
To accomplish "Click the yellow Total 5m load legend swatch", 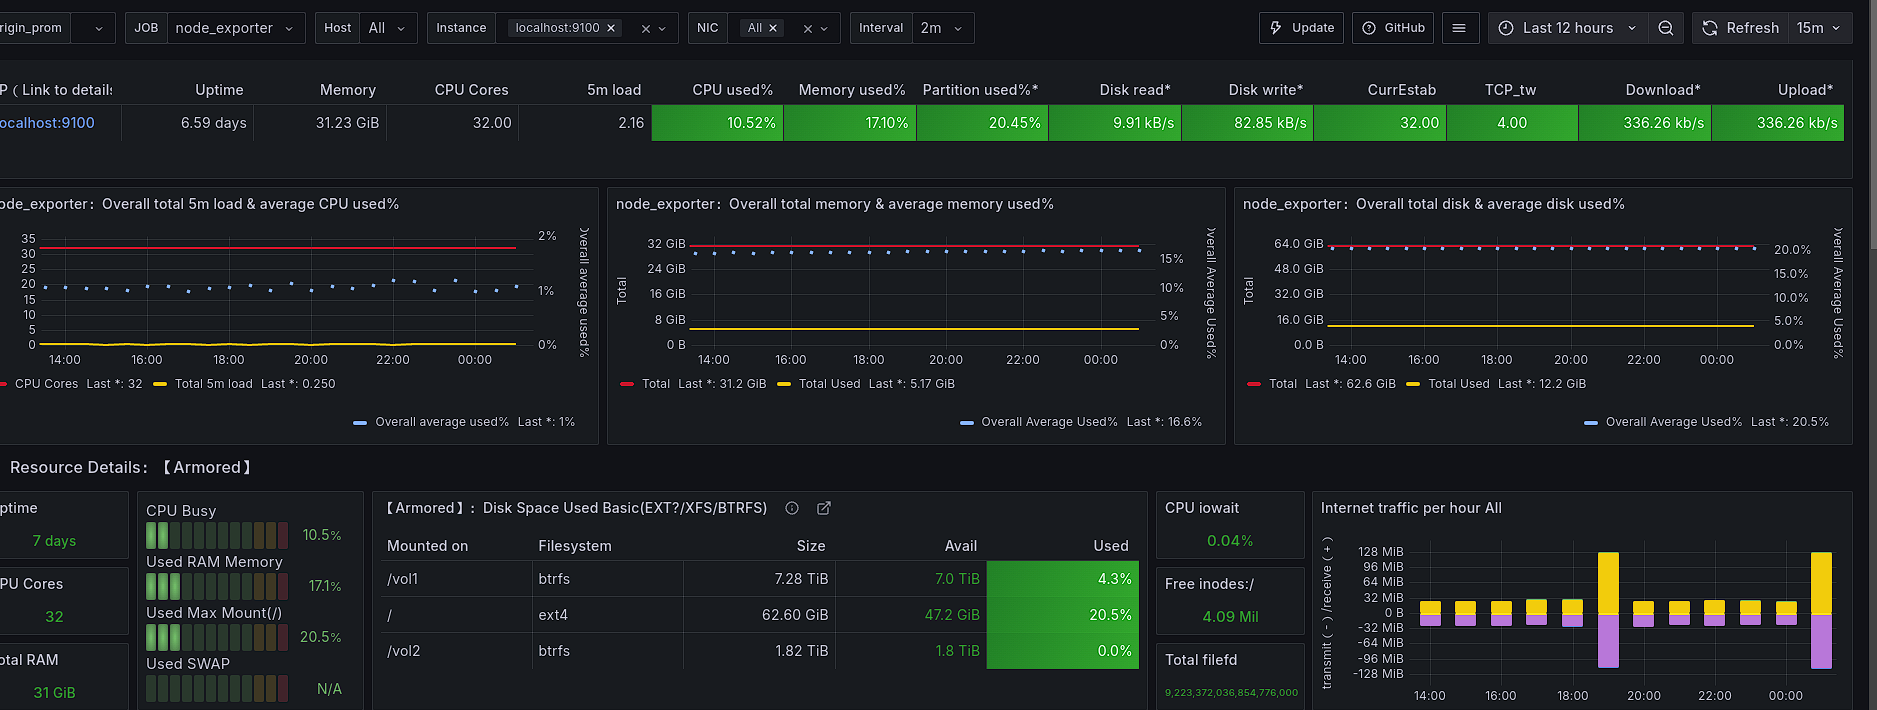I will (160, 384).
